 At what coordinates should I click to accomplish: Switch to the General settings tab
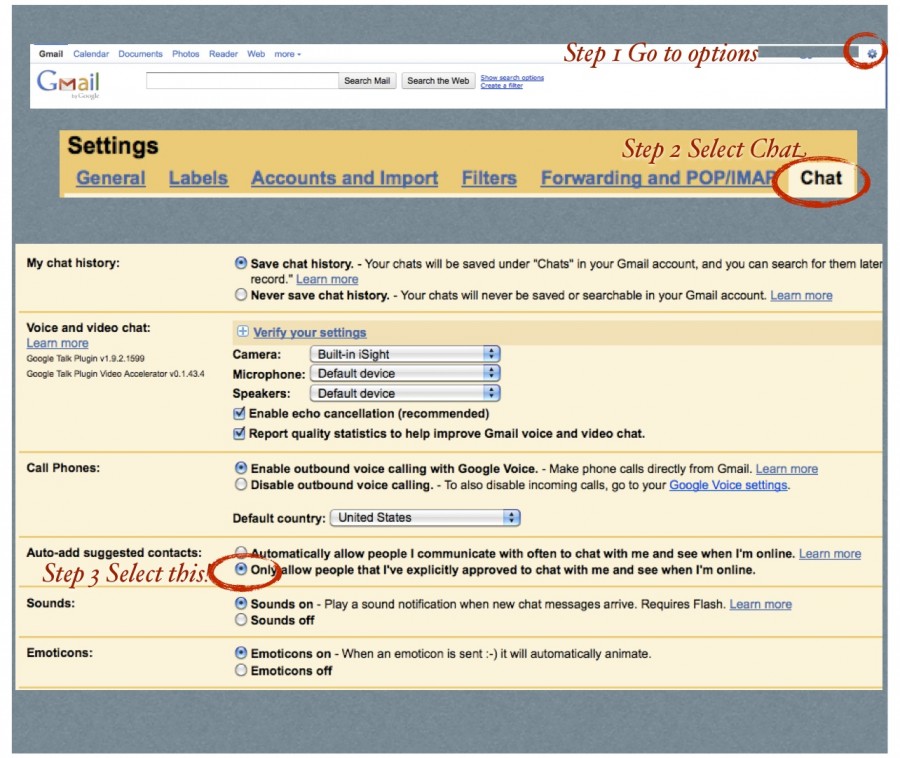point(110,179)
